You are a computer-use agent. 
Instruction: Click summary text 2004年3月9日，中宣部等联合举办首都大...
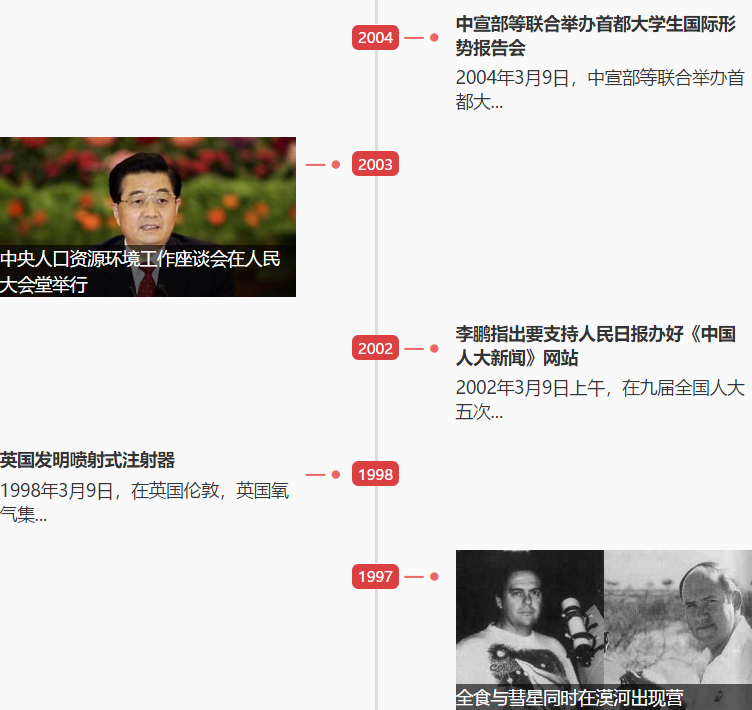[x=599, y=90]
